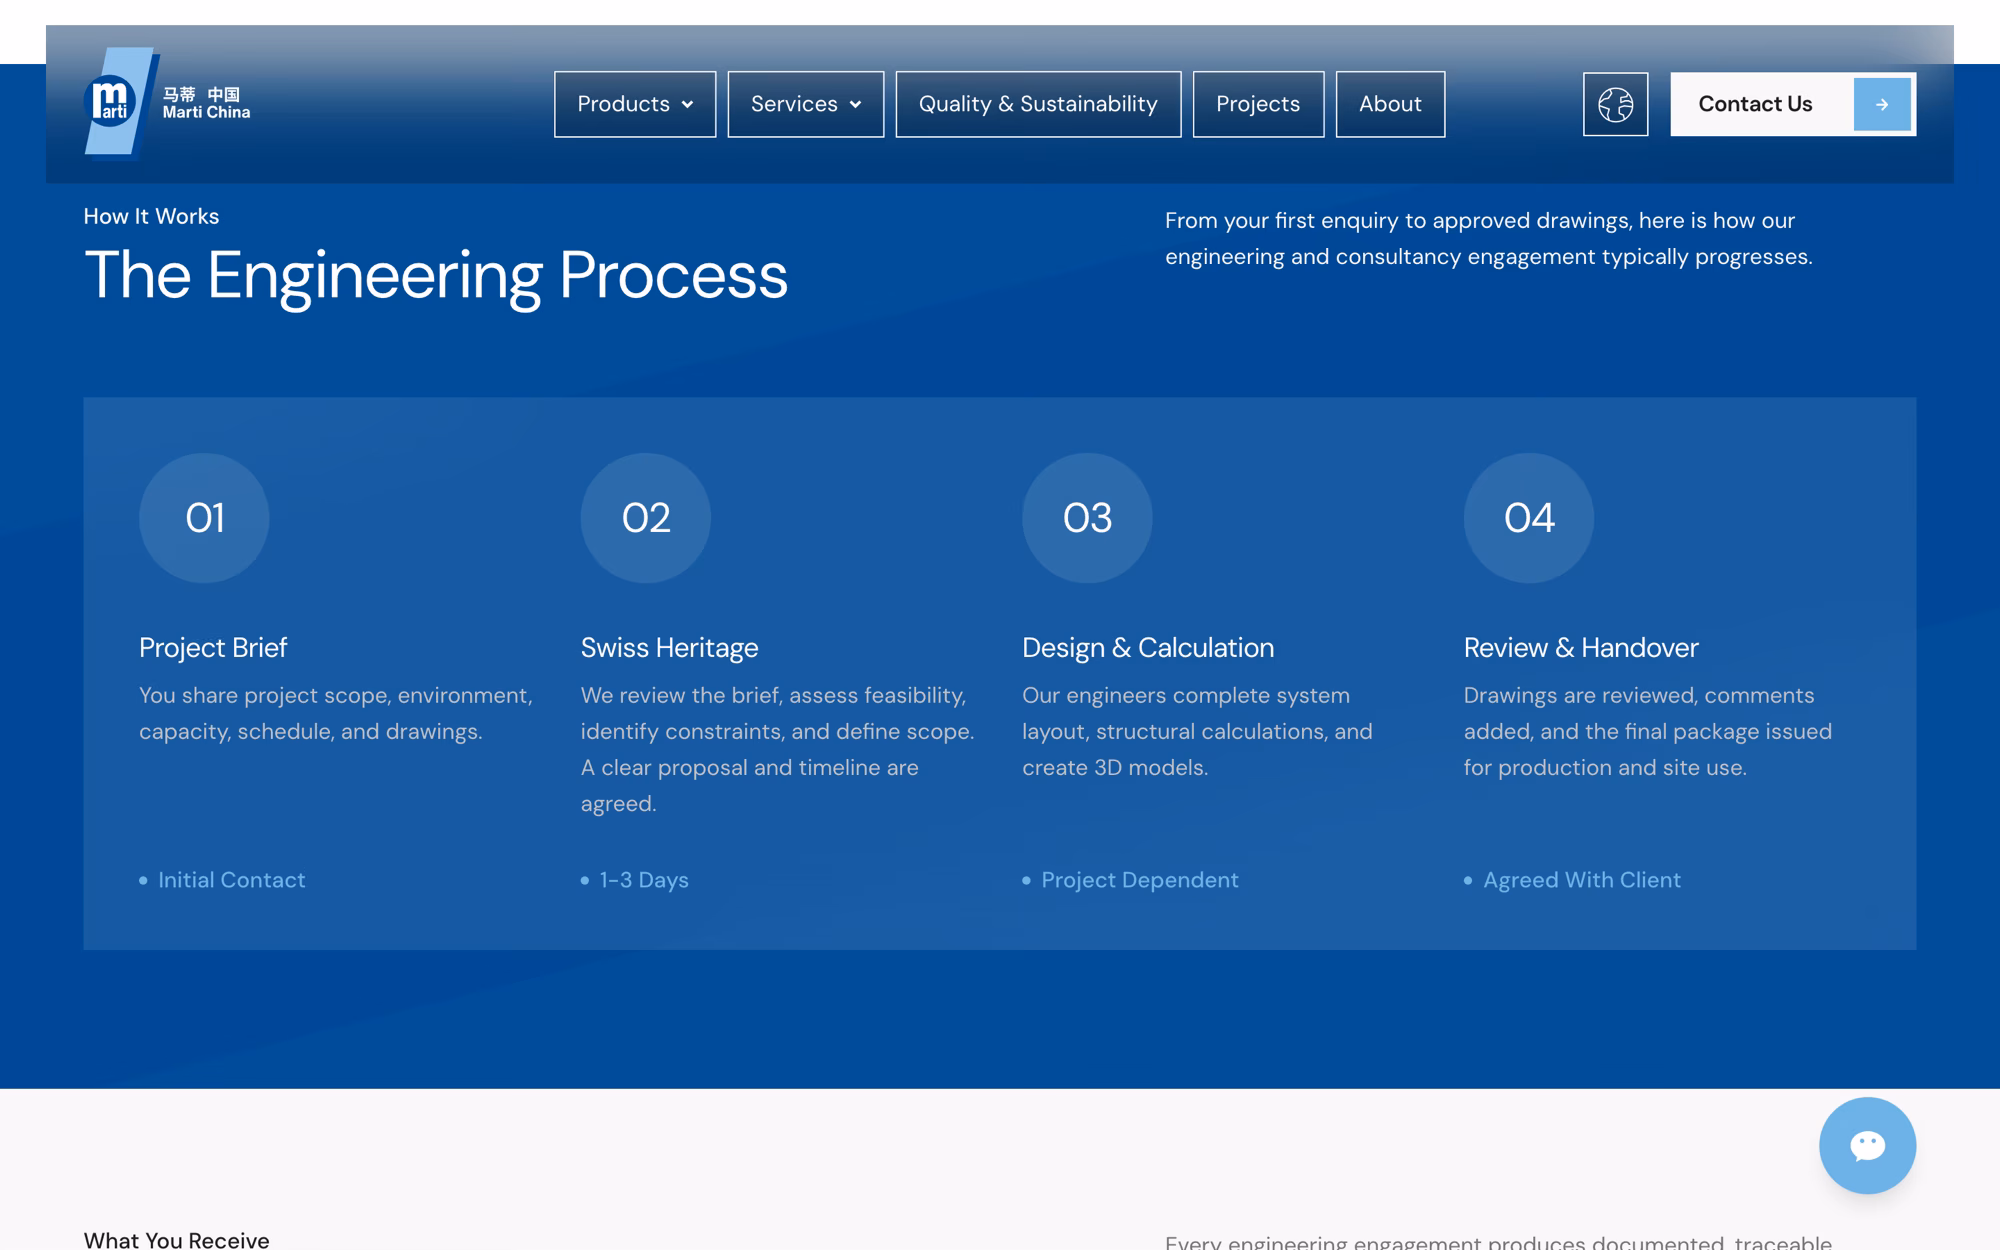Open the chat bubble widget
The height and width of the screenshot is (1250, 2000).
(x=1867, y=1145)
